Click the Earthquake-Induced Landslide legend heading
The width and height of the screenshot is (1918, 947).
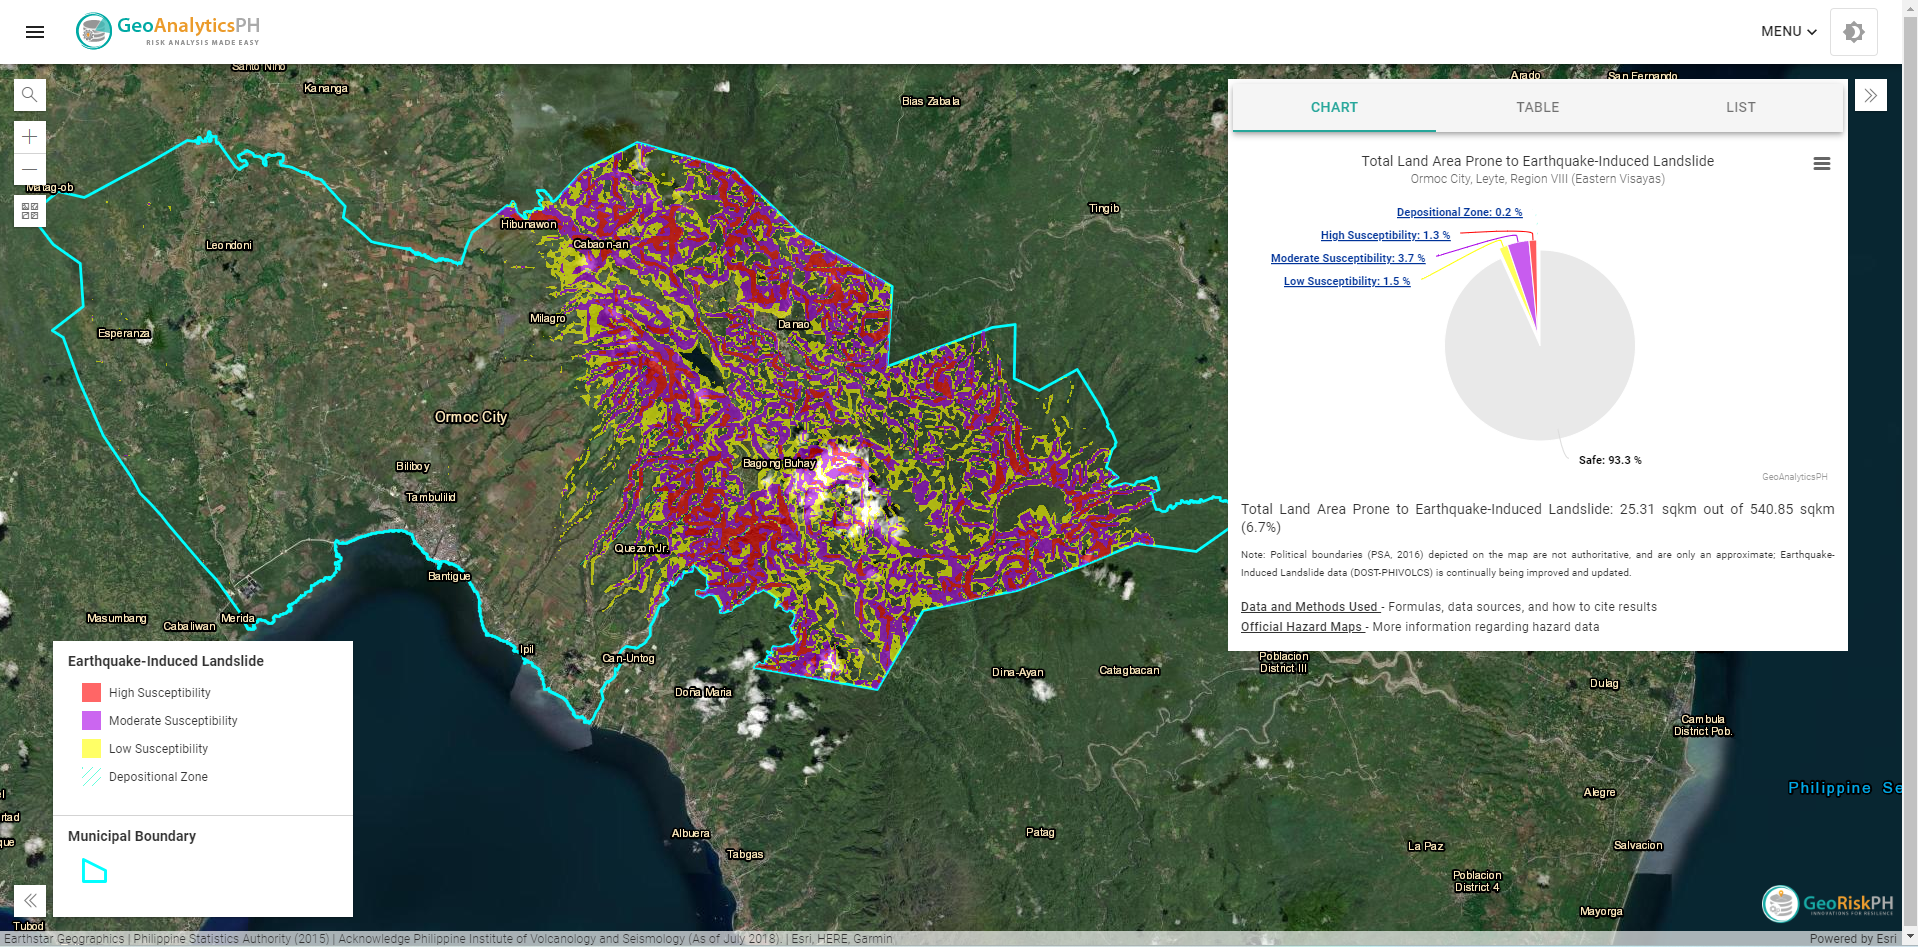pos(166,661)
